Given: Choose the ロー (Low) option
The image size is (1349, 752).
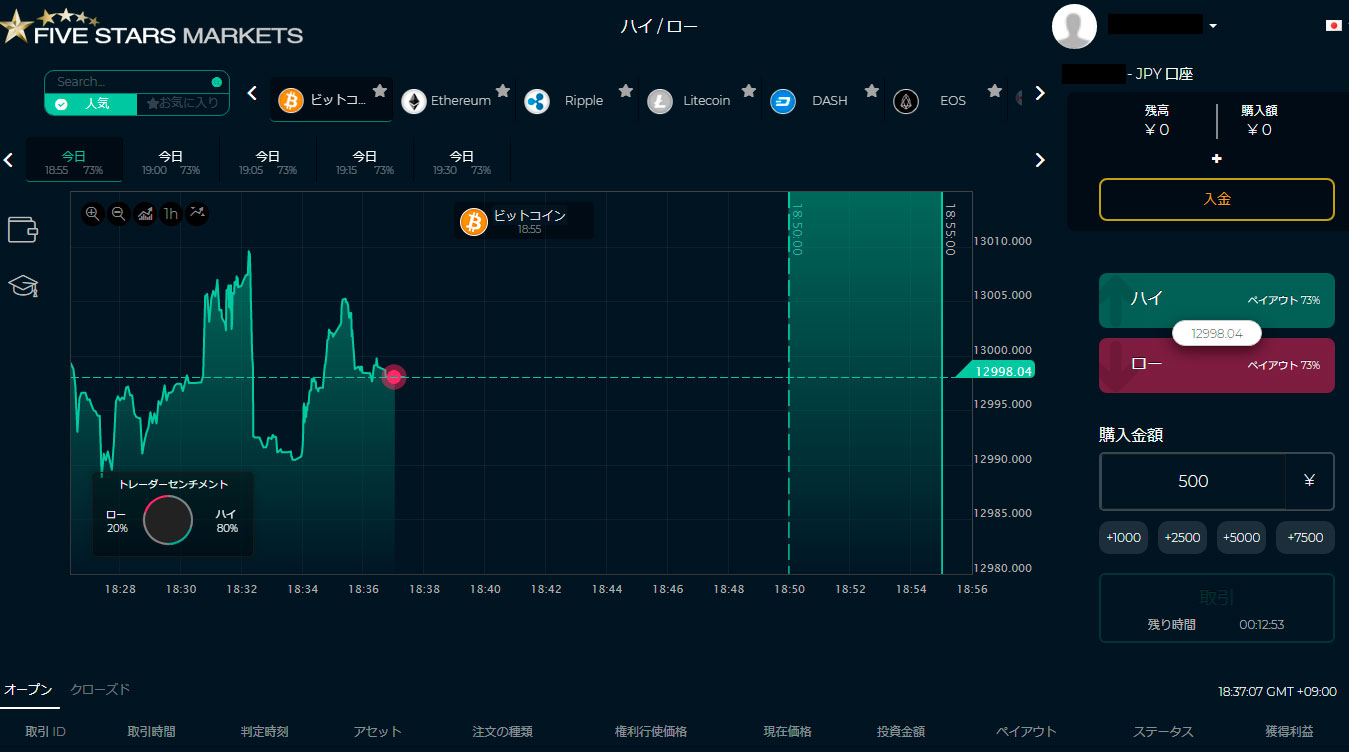Looking at the screenshot, I should 1217,365.
